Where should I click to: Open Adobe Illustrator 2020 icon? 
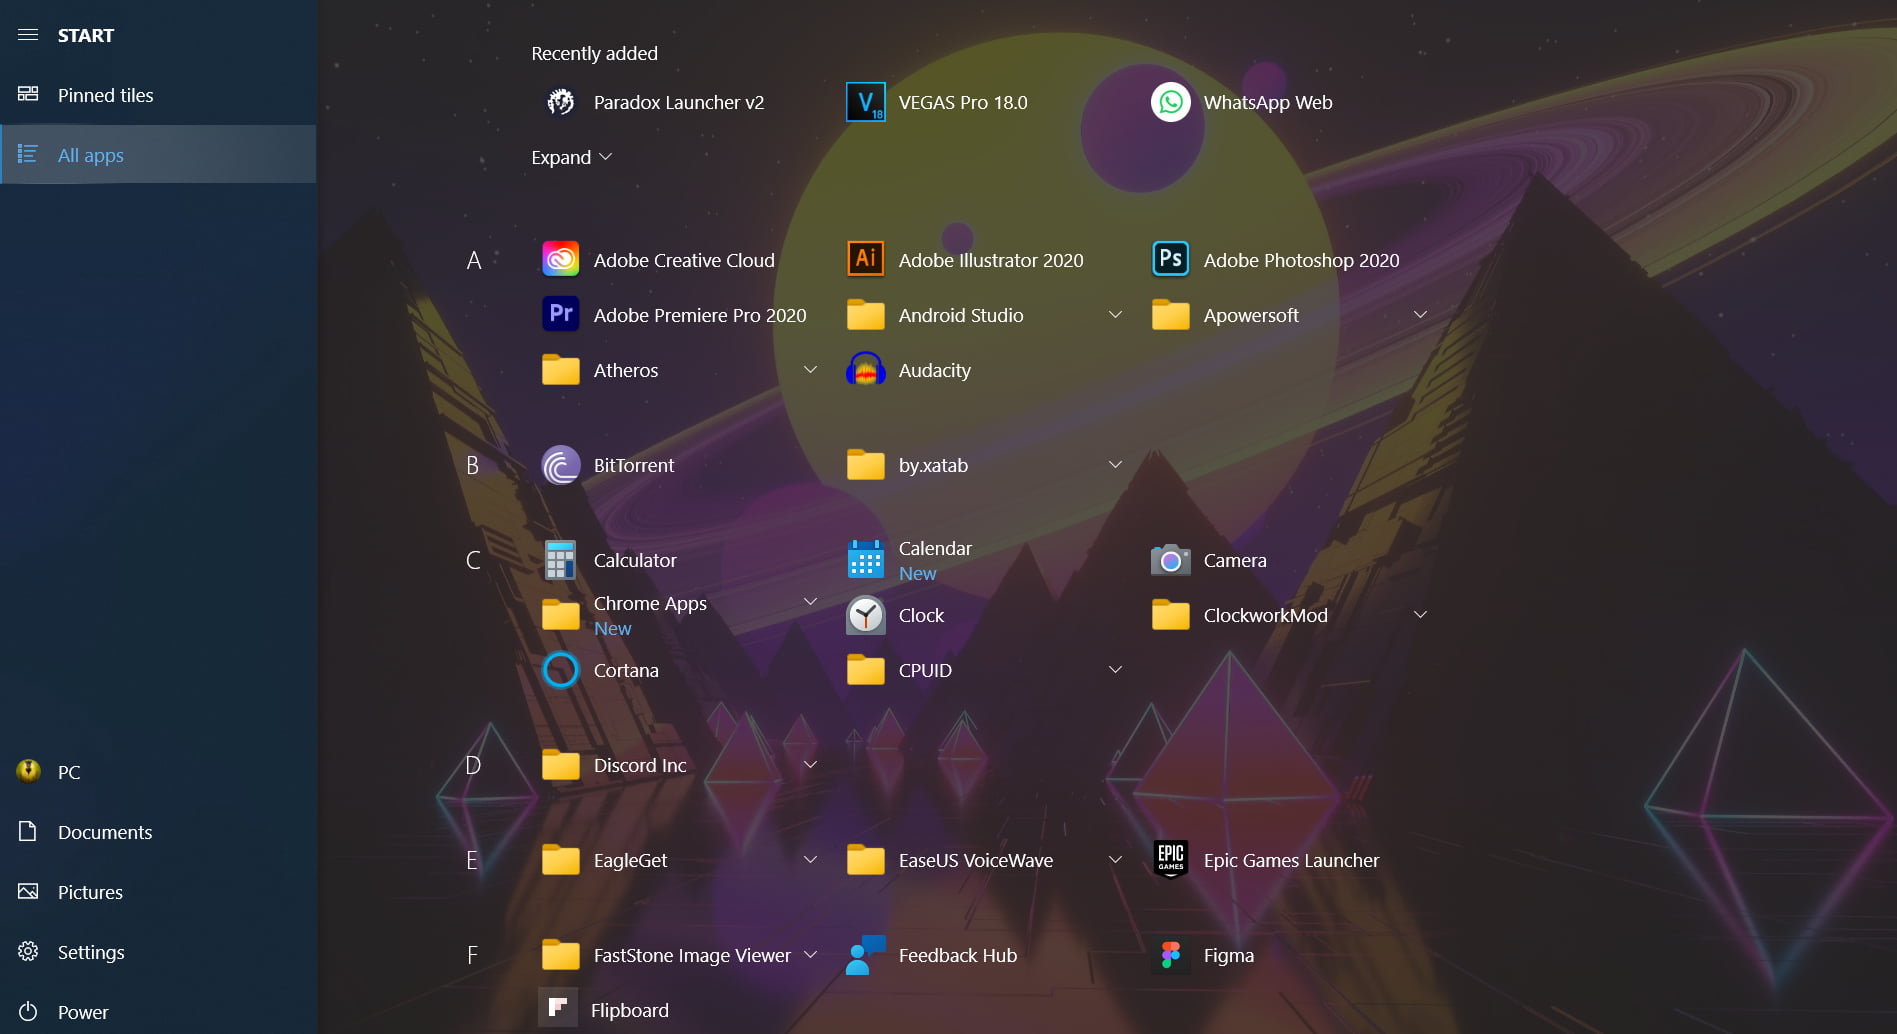click(x=866, y=260)
